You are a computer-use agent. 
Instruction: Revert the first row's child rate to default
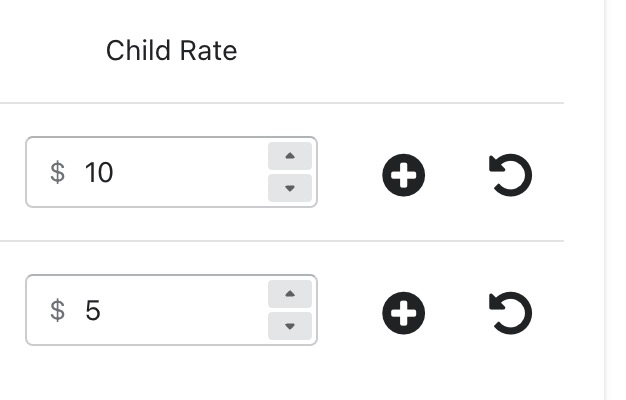click(x=510, y=175)
